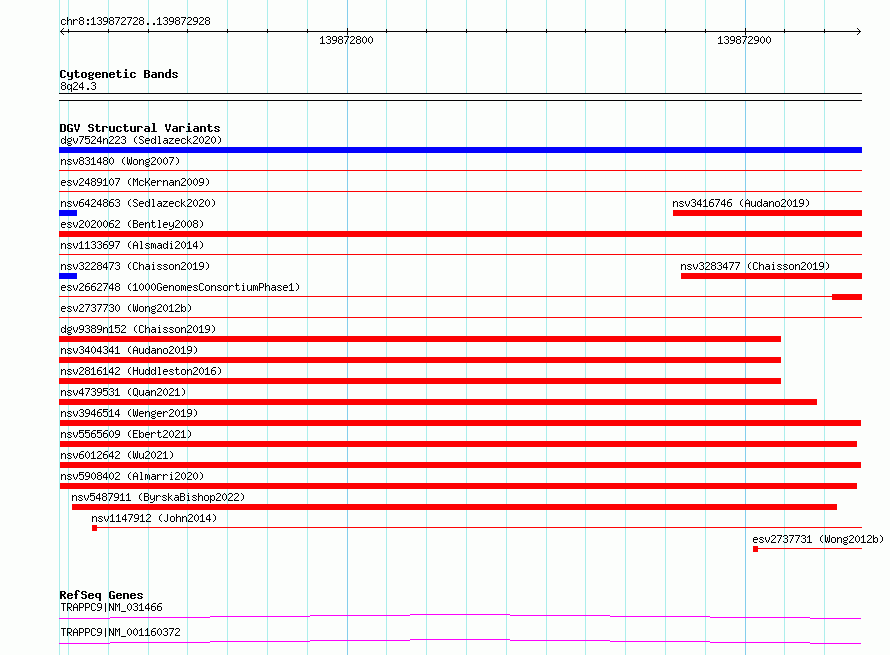The height and width of the screenshot is (655, 890).
Task: Click nsv2816142 (Huddleston2016) label
Action: click(x=141, y=371)
